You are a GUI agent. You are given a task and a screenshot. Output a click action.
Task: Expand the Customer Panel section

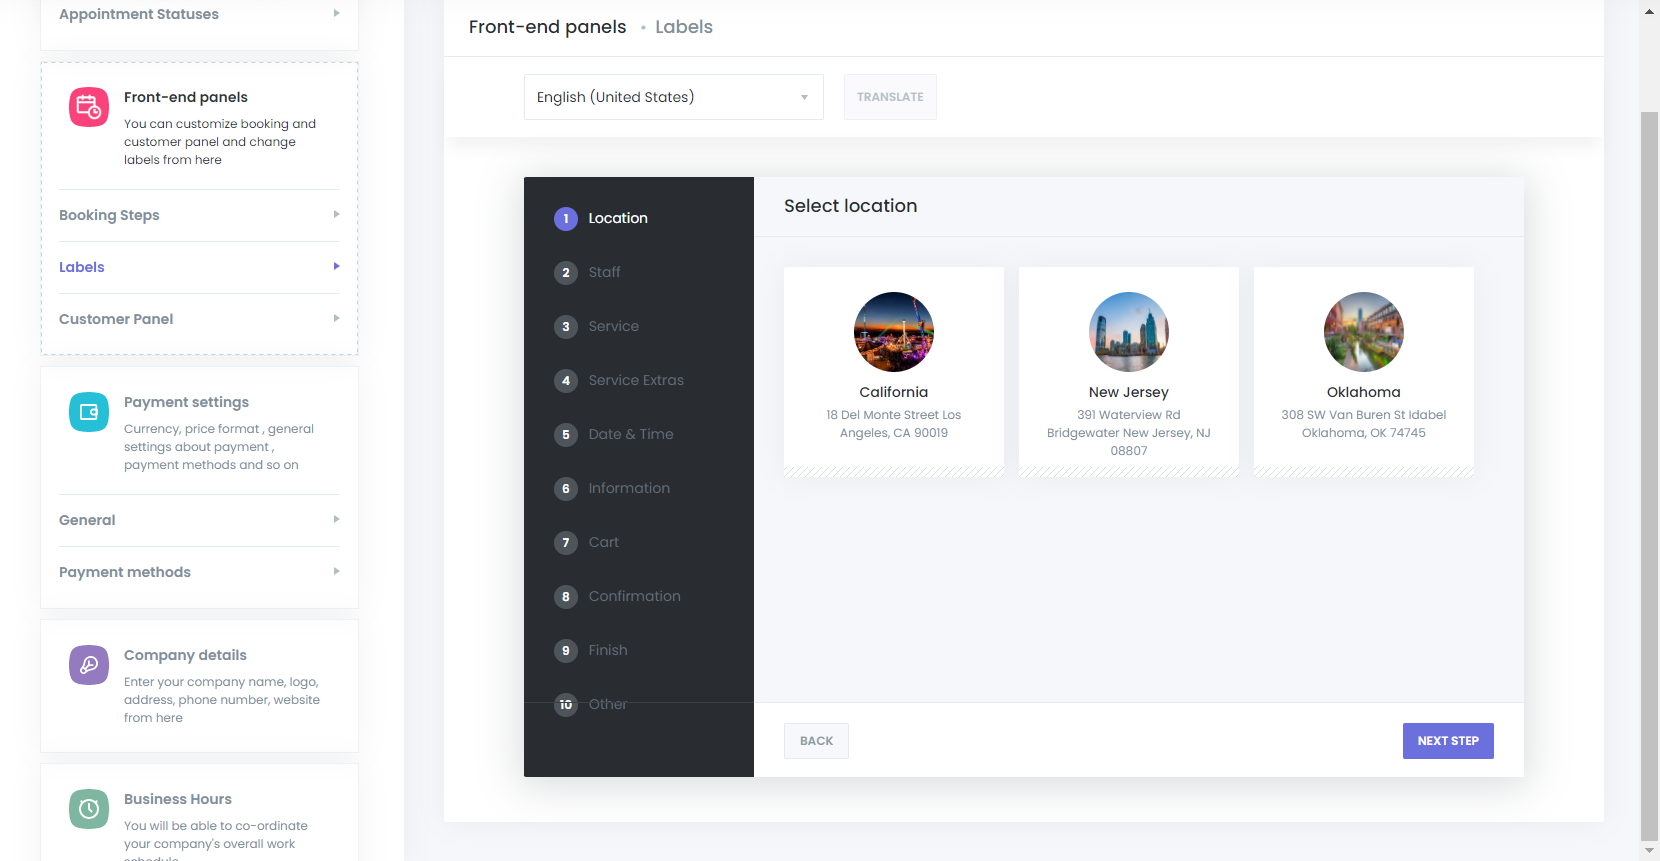click(x=199, y=319)
